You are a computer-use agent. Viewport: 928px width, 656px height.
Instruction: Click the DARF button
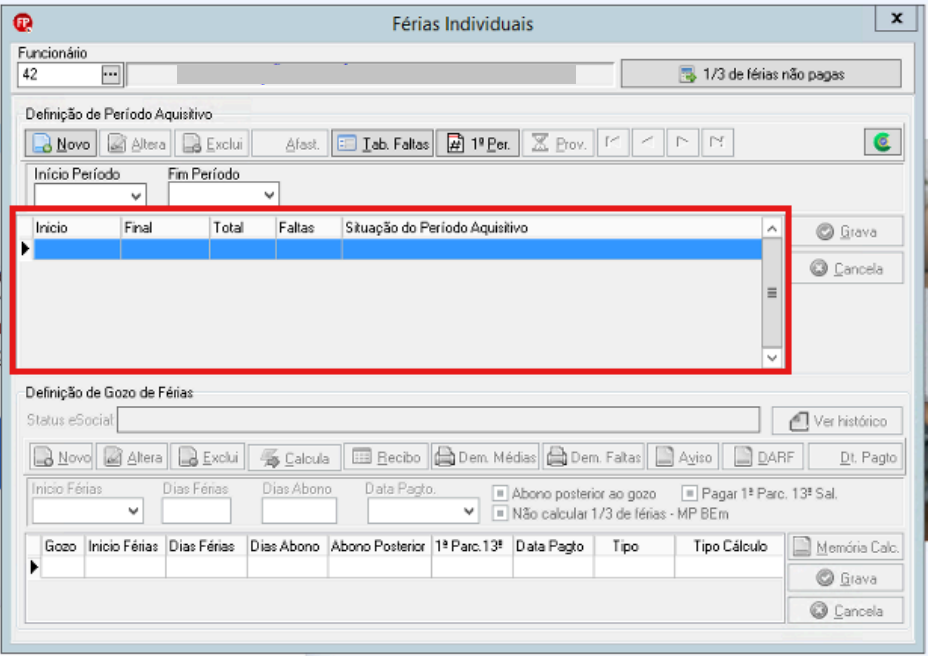(x=763, y=457)
